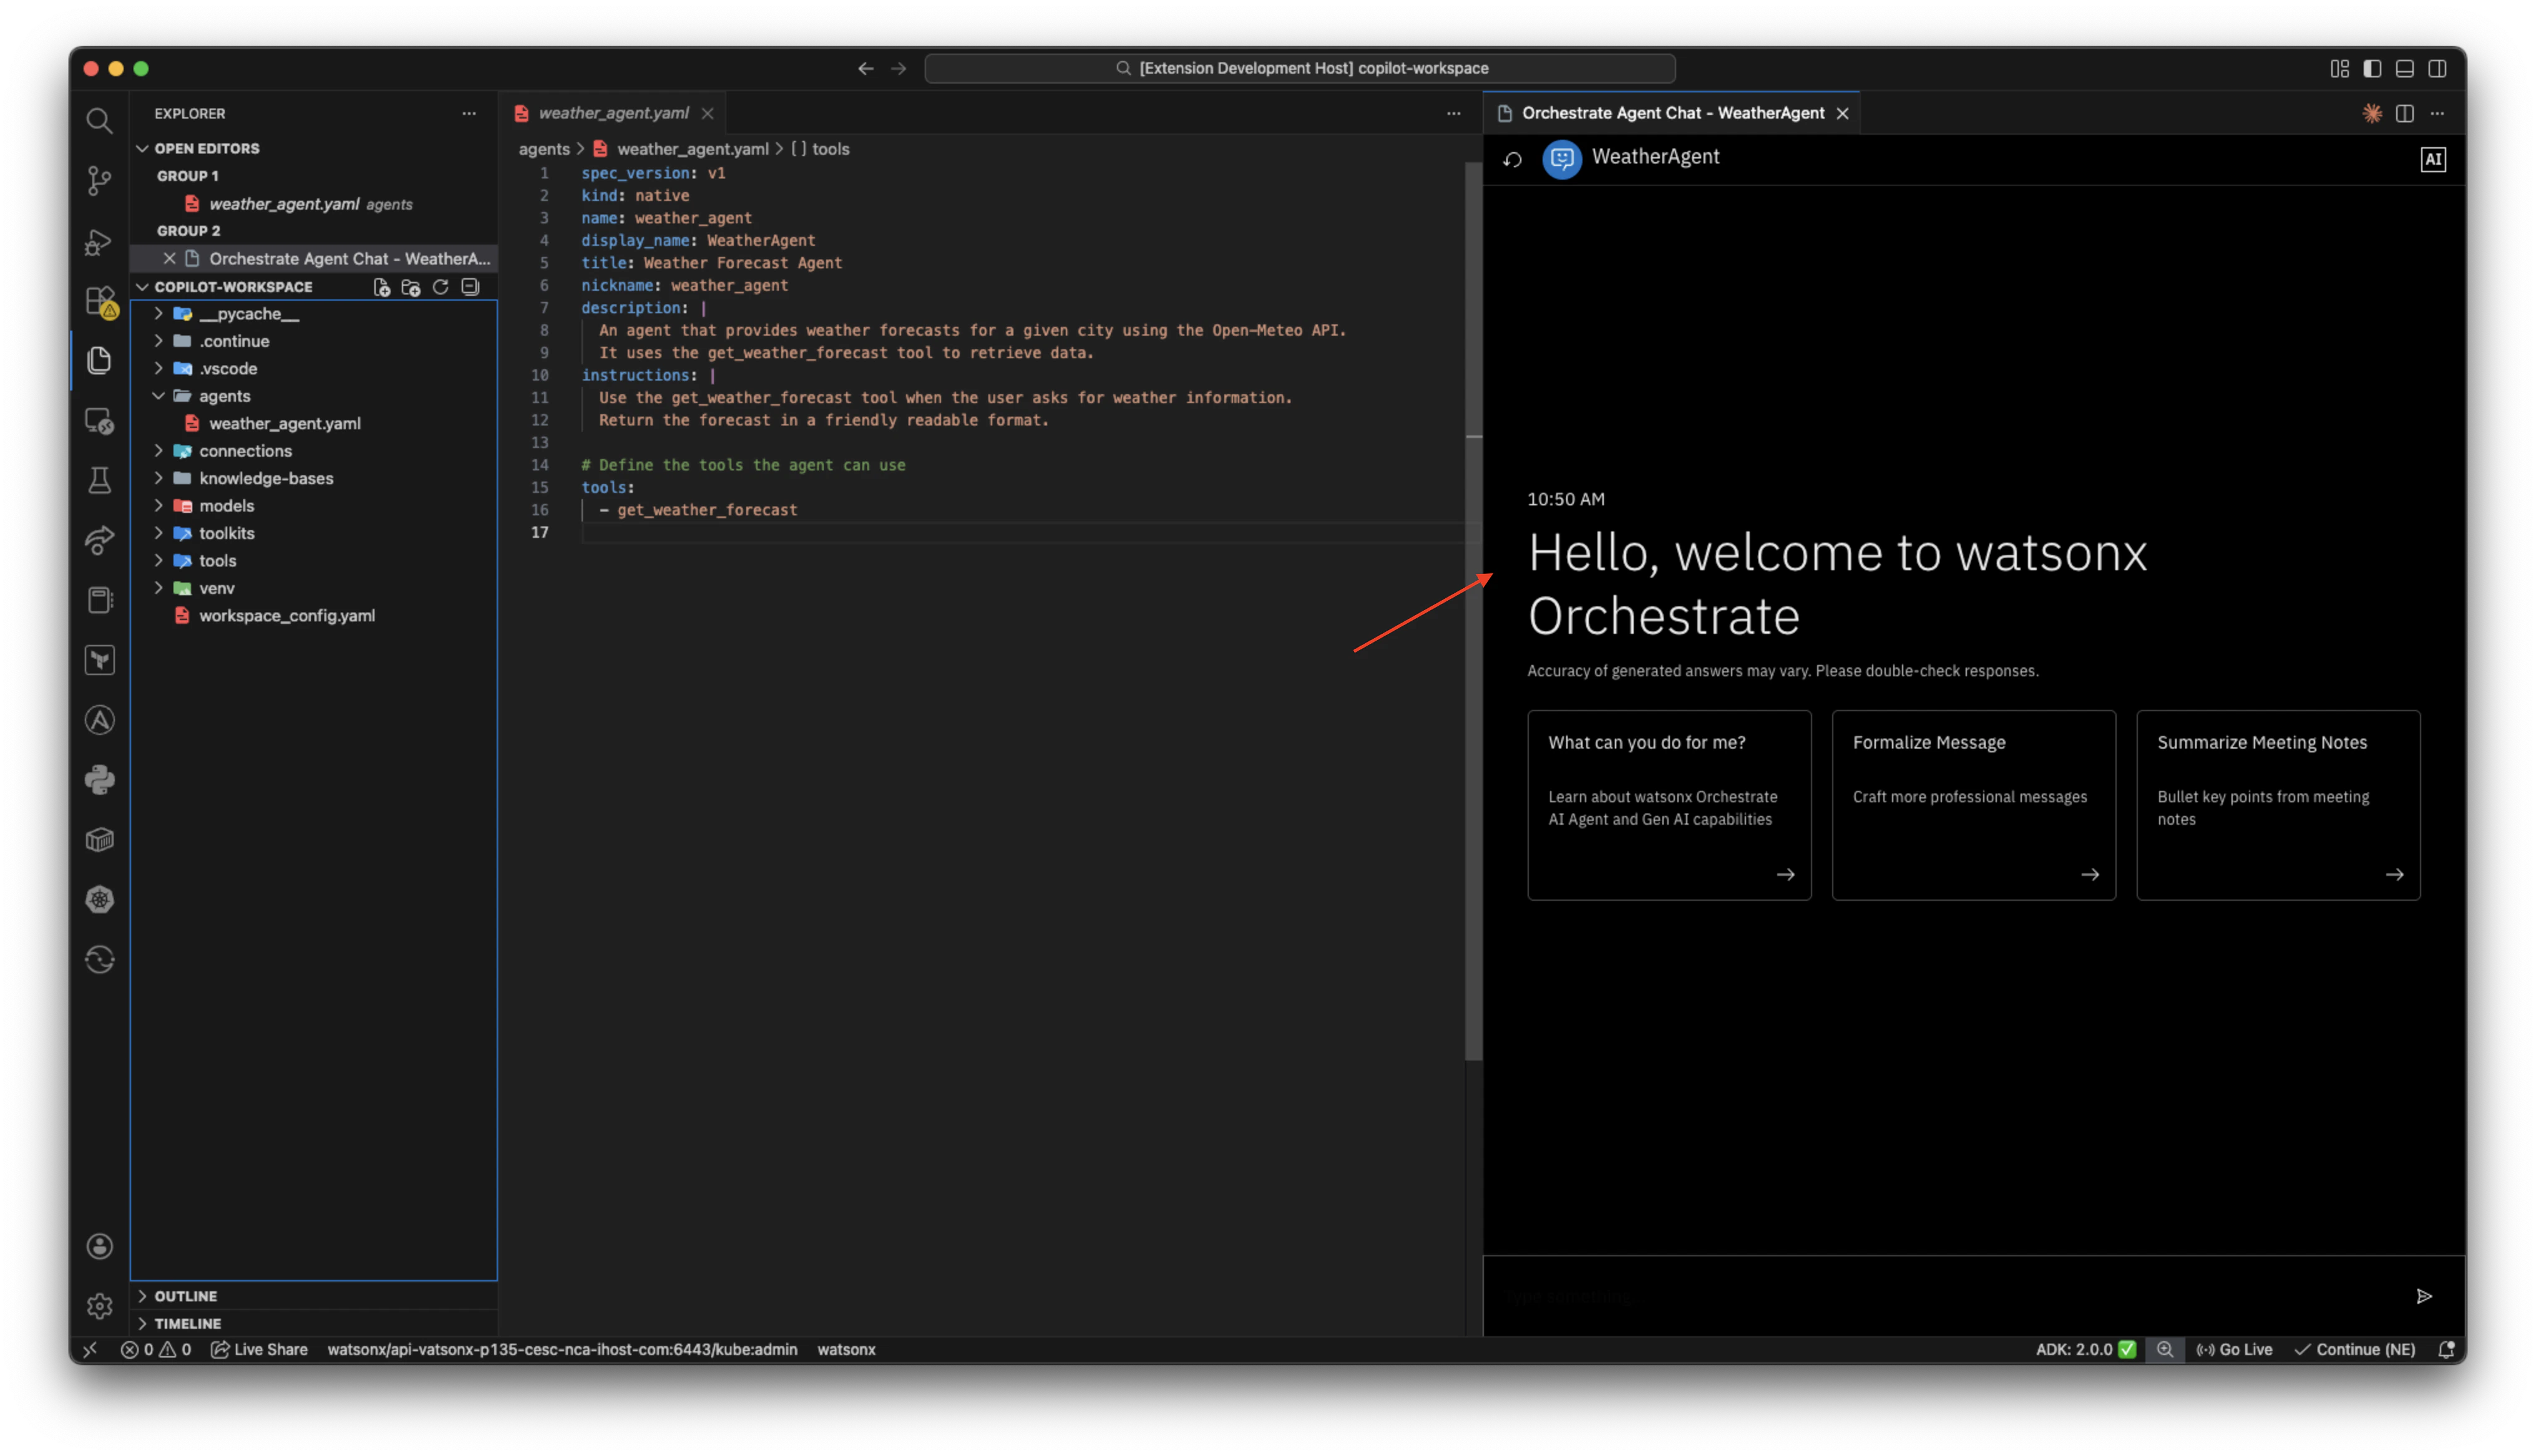Screen dimensions: 2536x1456
Task: Click Go Live in status bar
Action: (2234, 1349)
